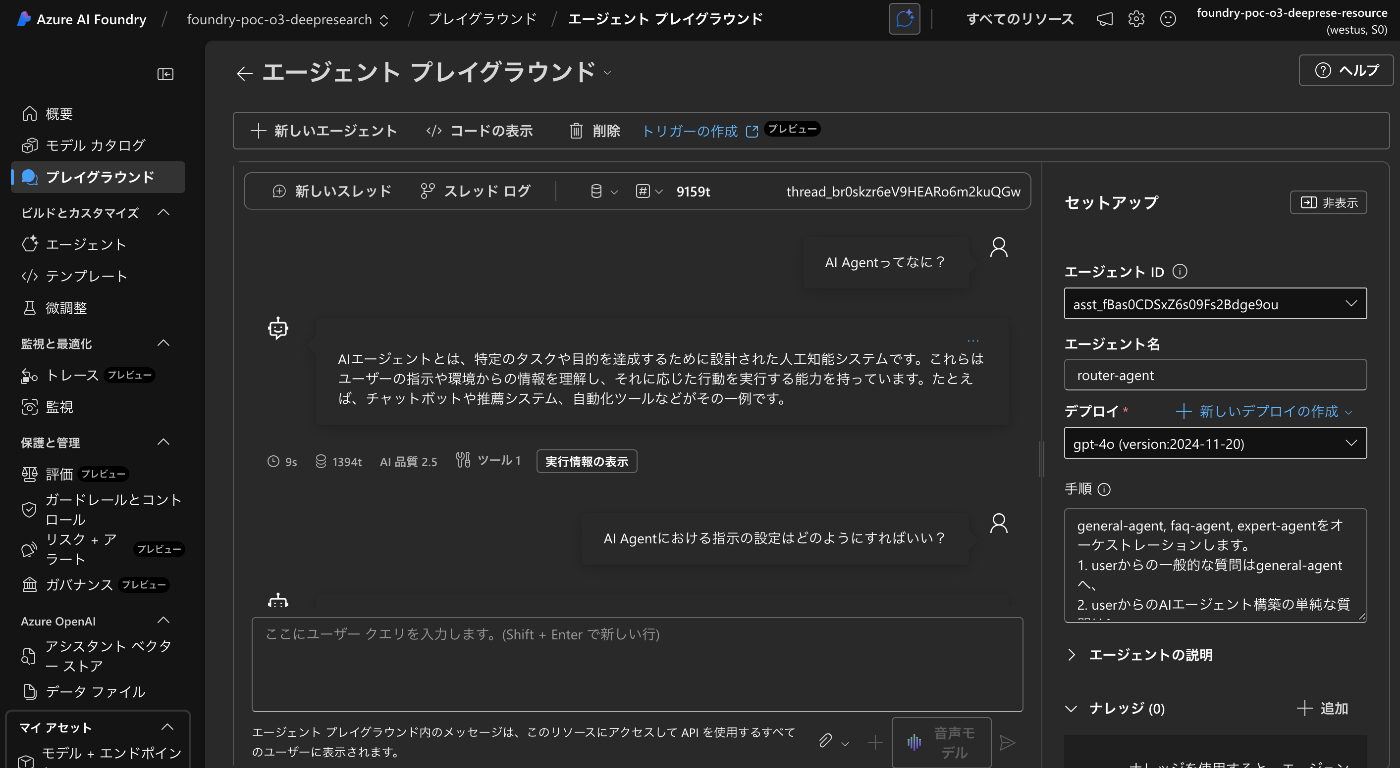This screenshot has width=1400, height=768.
Task: Click the 1394t token count
Action: coord(338,461)
